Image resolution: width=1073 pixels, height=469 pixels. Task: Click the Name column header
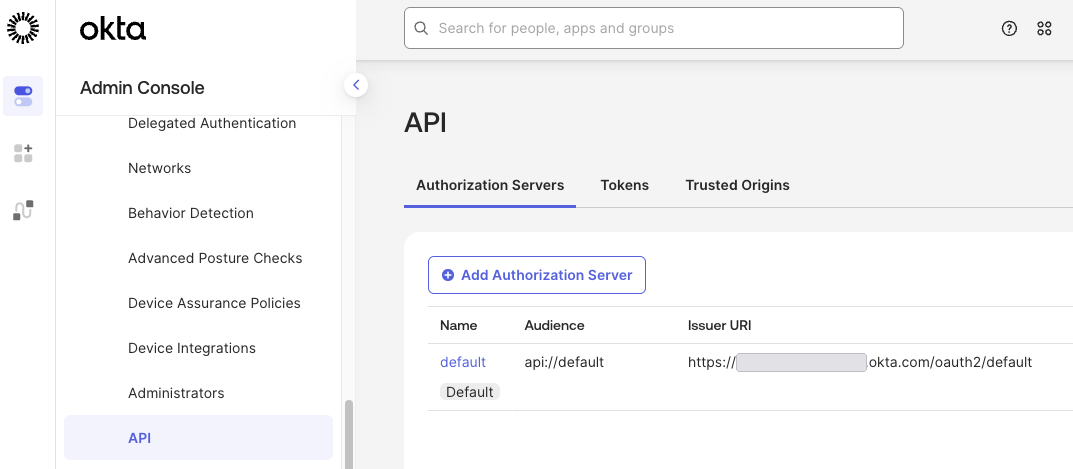(458, 326)
